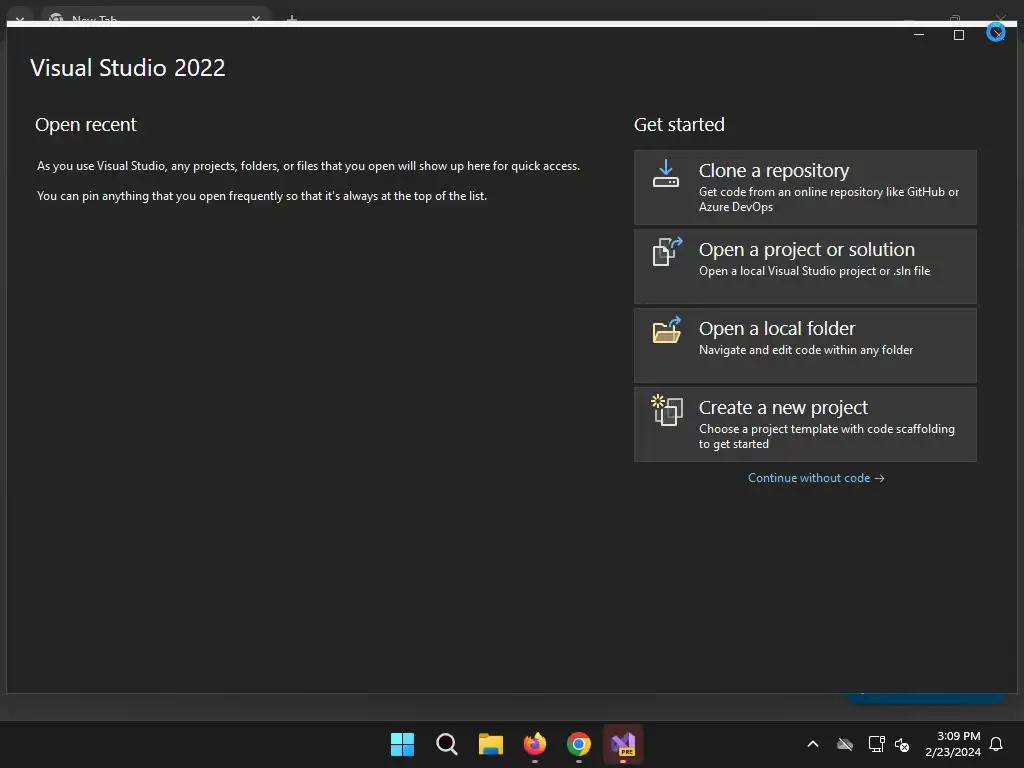
Task: Open the clock showing 3:09 PM
Action: [953, 744]
